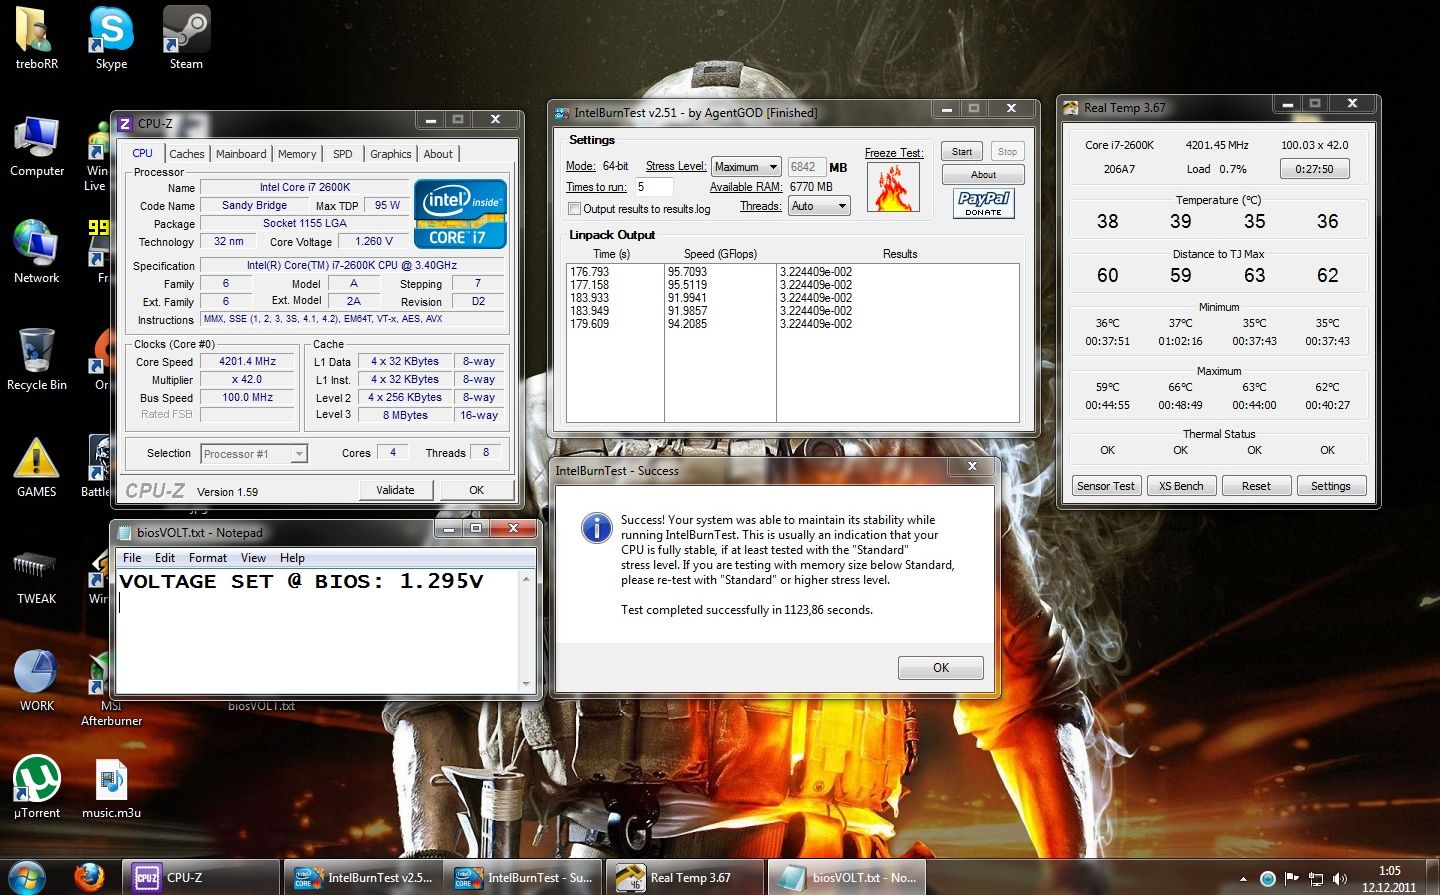This screenshot has width=1440, height=895.
Task: Open the WORK desktop icon
Action: pyautogui.click(x=36, y=681)
